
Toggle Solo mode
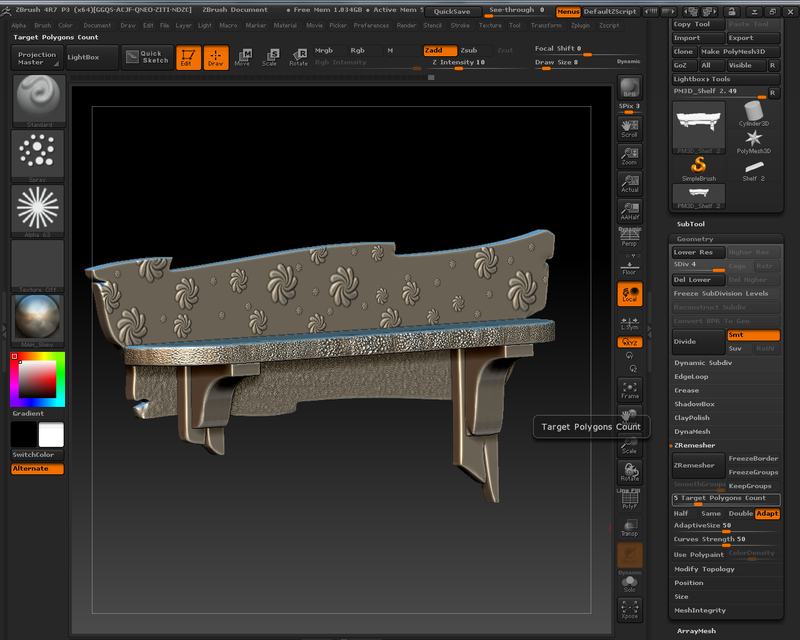[630, 582]
